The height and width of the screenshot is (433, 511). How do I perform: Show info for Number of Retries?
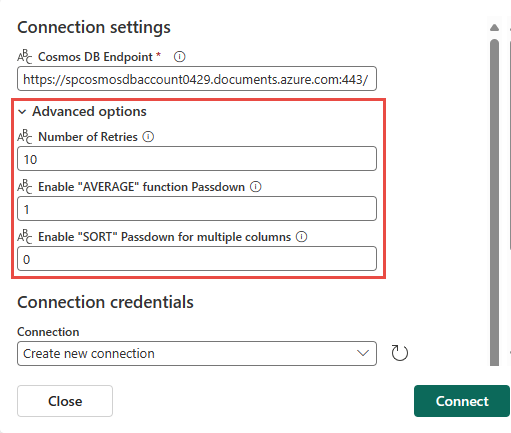[148, 137]
